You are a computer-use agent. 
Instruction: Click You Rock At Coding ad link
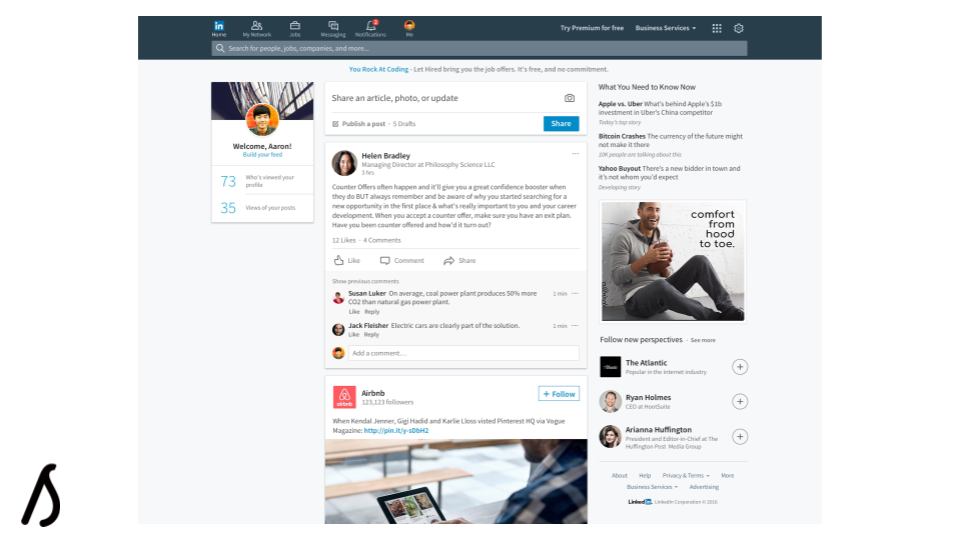(378, 69)
